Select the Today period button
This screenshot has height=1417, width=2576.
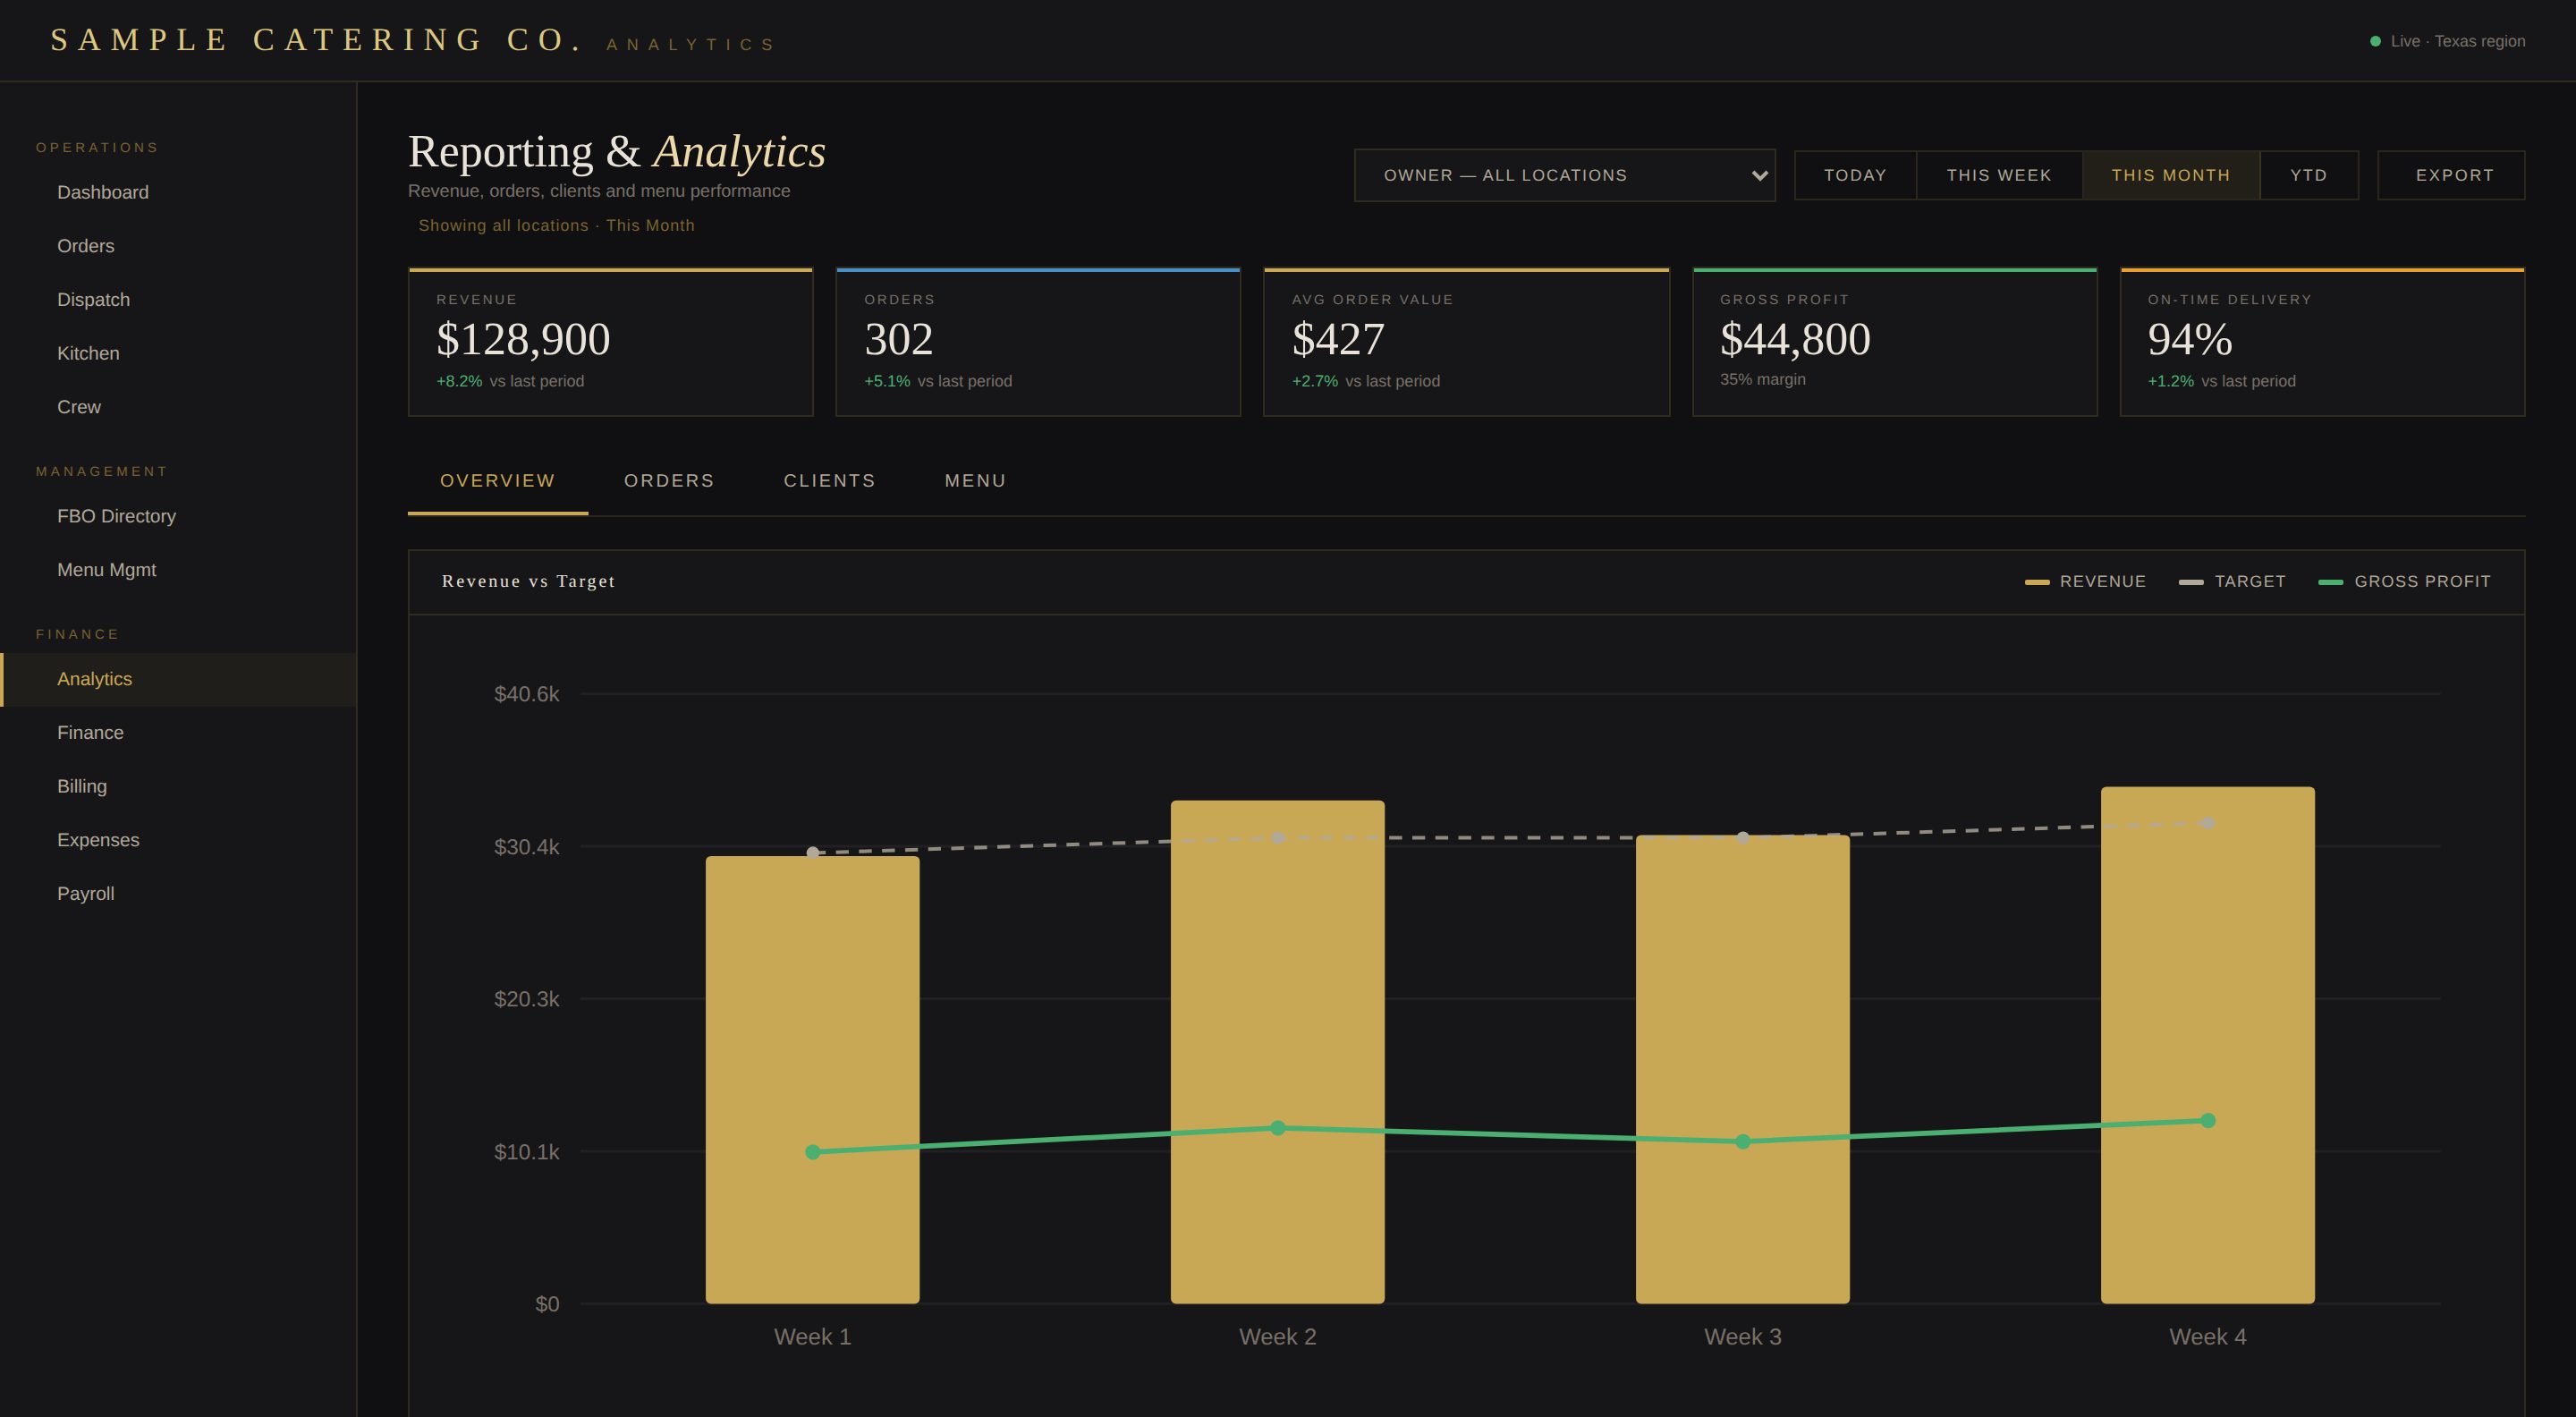click(x=1855, y=175)
